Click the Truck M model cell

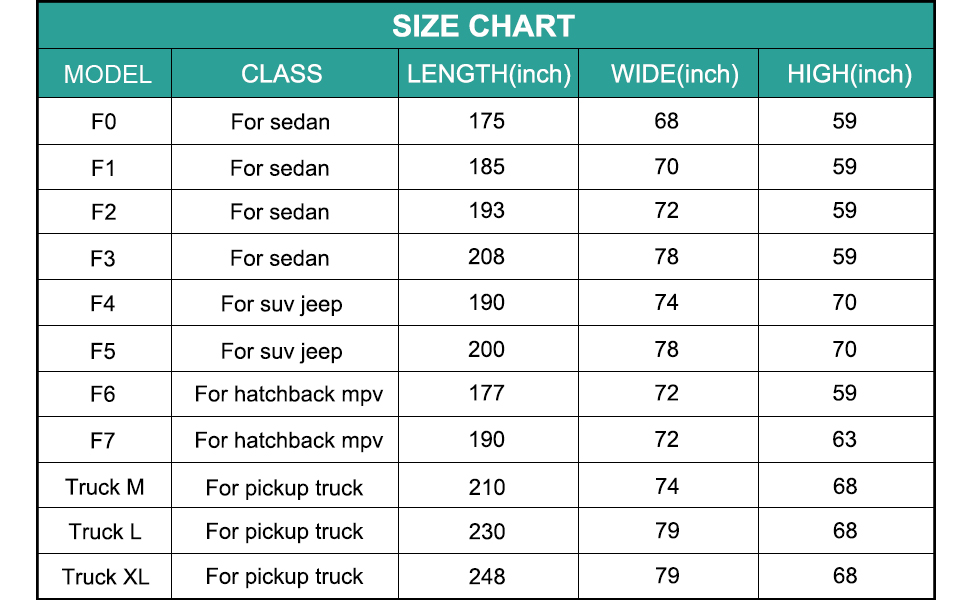105,487
